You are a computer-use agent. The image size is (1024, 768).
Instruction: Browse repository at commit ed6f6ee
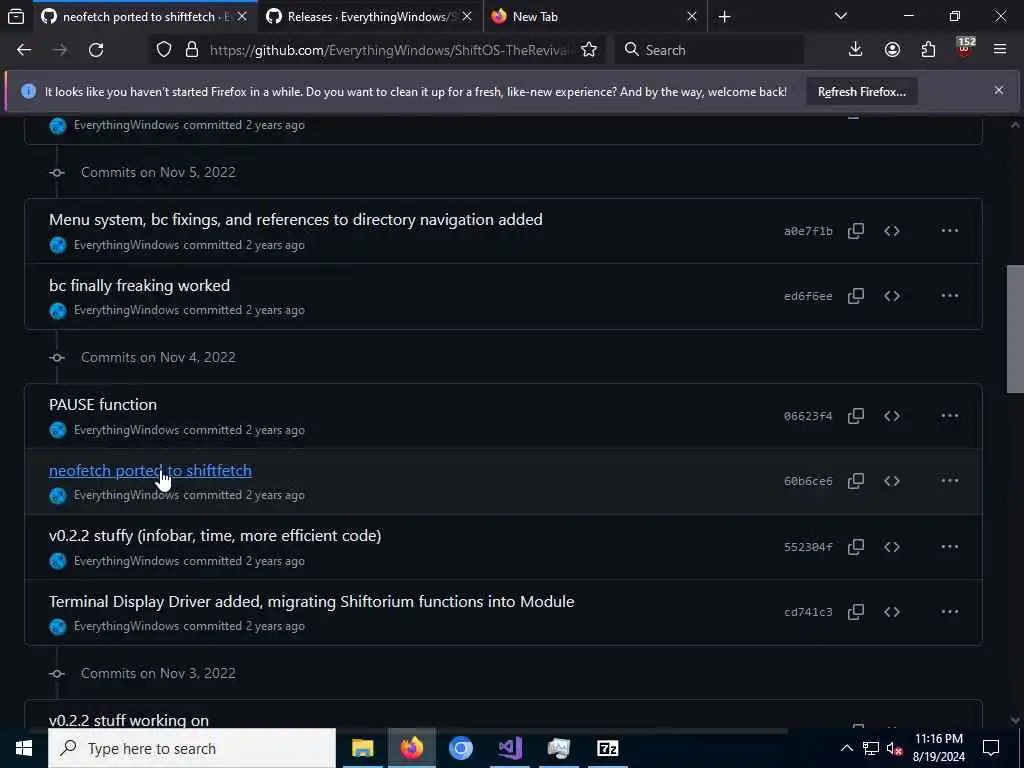[892, 296]
